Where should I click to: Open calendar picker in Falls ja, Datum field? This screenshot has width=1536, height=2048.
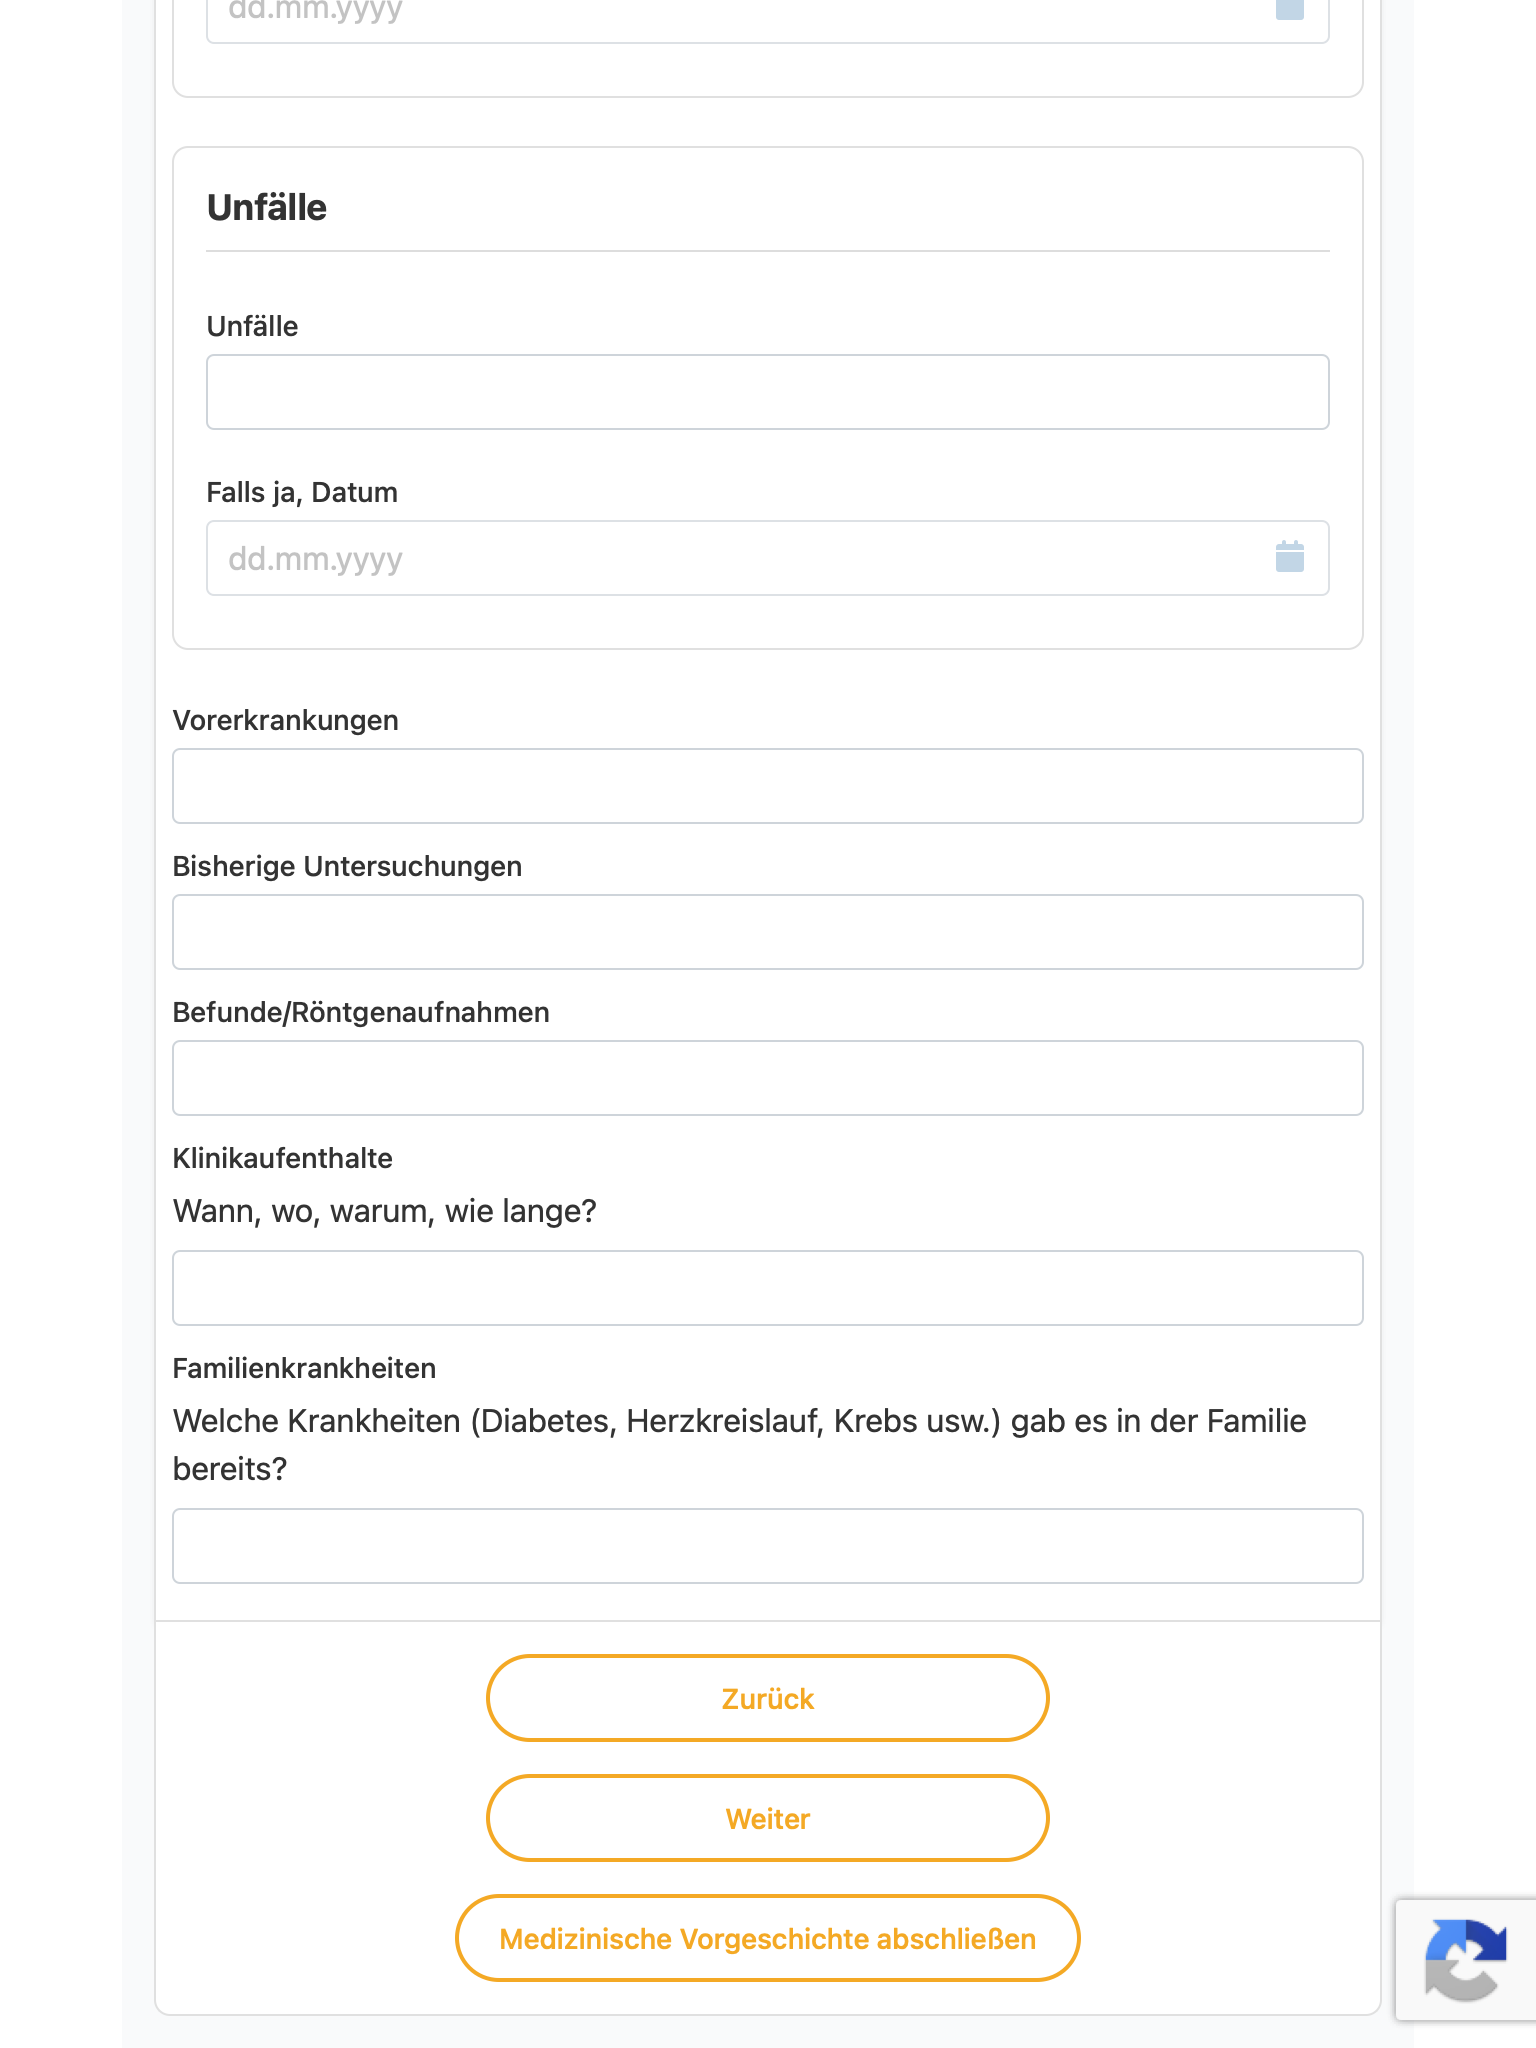click(x=1289, y=557)
